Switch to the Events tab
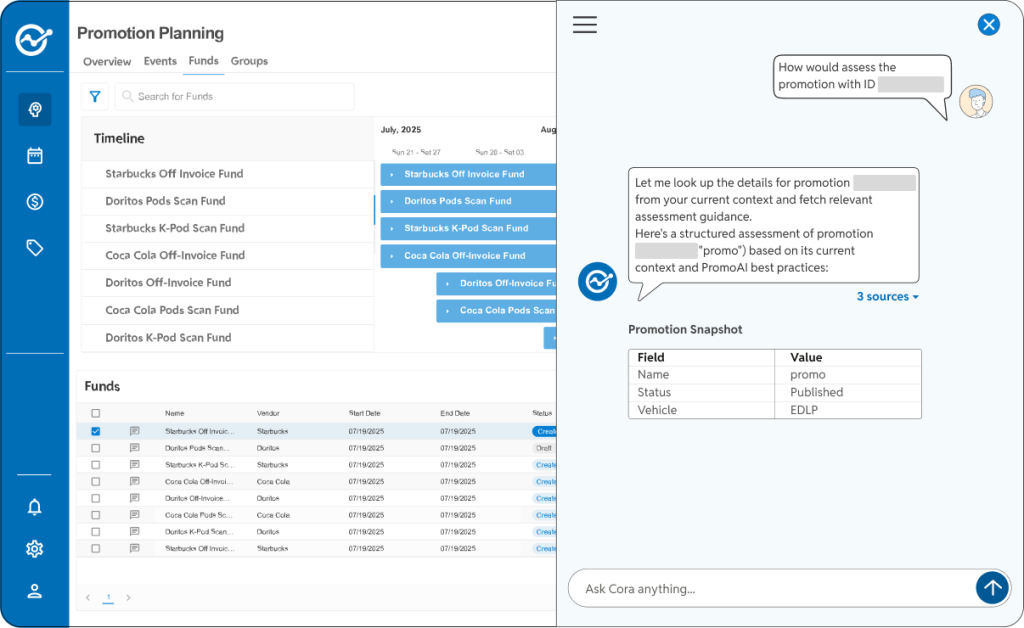The width and height of the screenshot is (1024, 628). (160, 61)
